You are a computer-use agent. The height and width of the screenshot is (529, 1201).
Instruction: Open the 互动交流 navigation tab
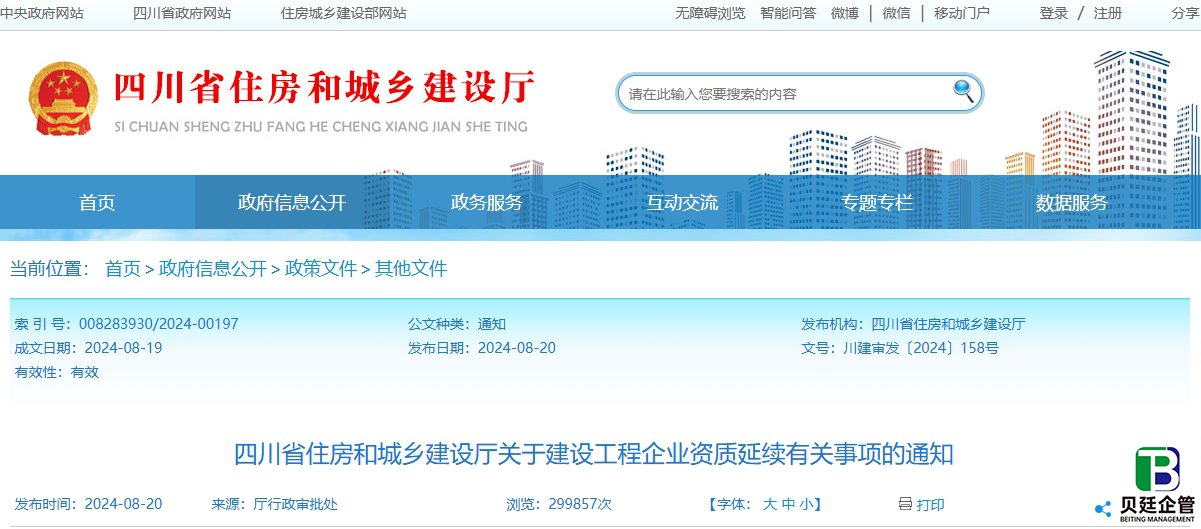(x=681, y=203)
